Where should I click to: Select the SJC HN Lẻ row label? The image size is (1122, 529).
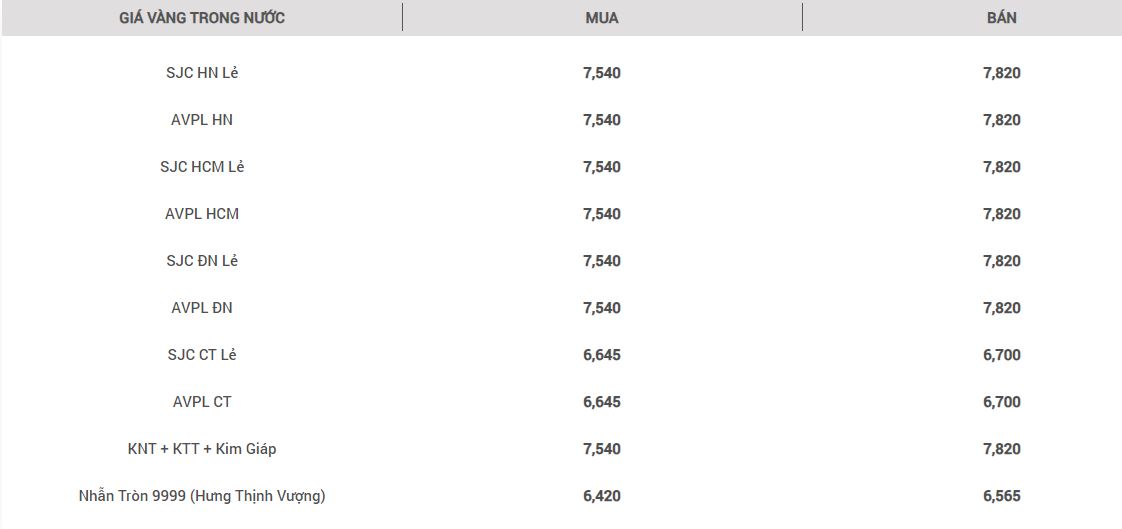click(202, 73)
